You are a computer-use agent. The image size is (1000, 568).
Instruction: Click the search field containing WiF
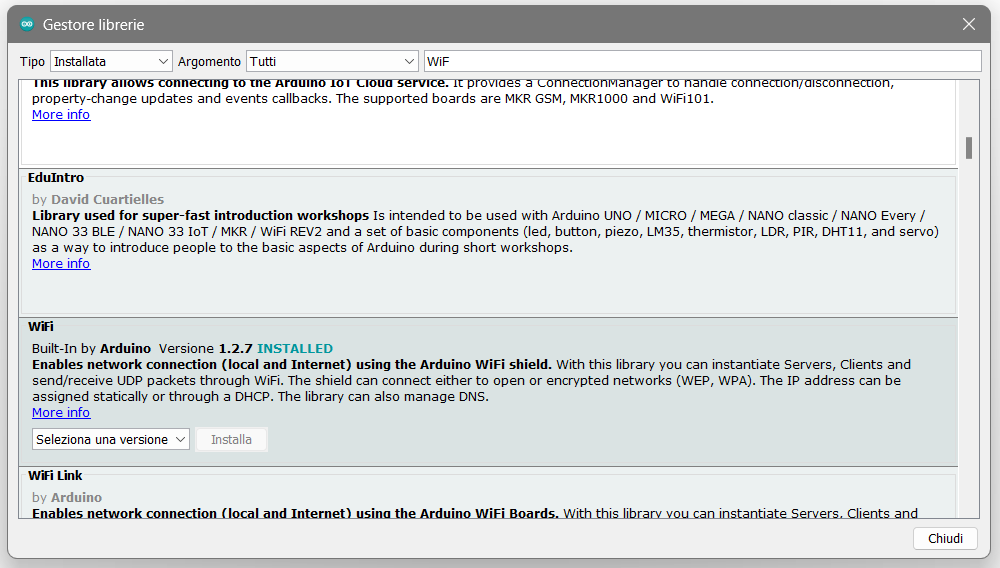(702, 61)
